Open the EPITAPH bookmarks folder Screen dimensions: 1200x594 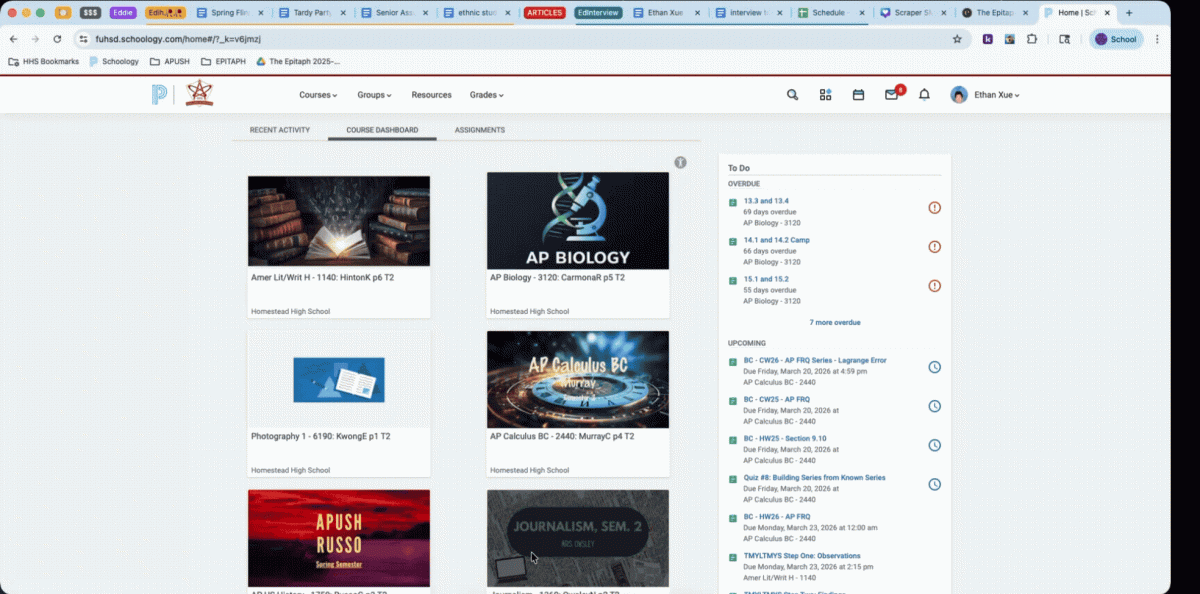point(223,61)
